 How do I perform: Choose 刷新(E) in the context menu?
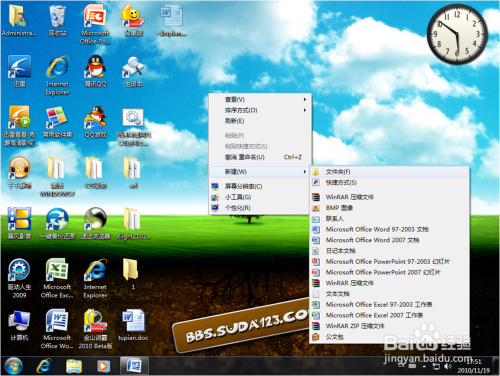pos(260,121)
